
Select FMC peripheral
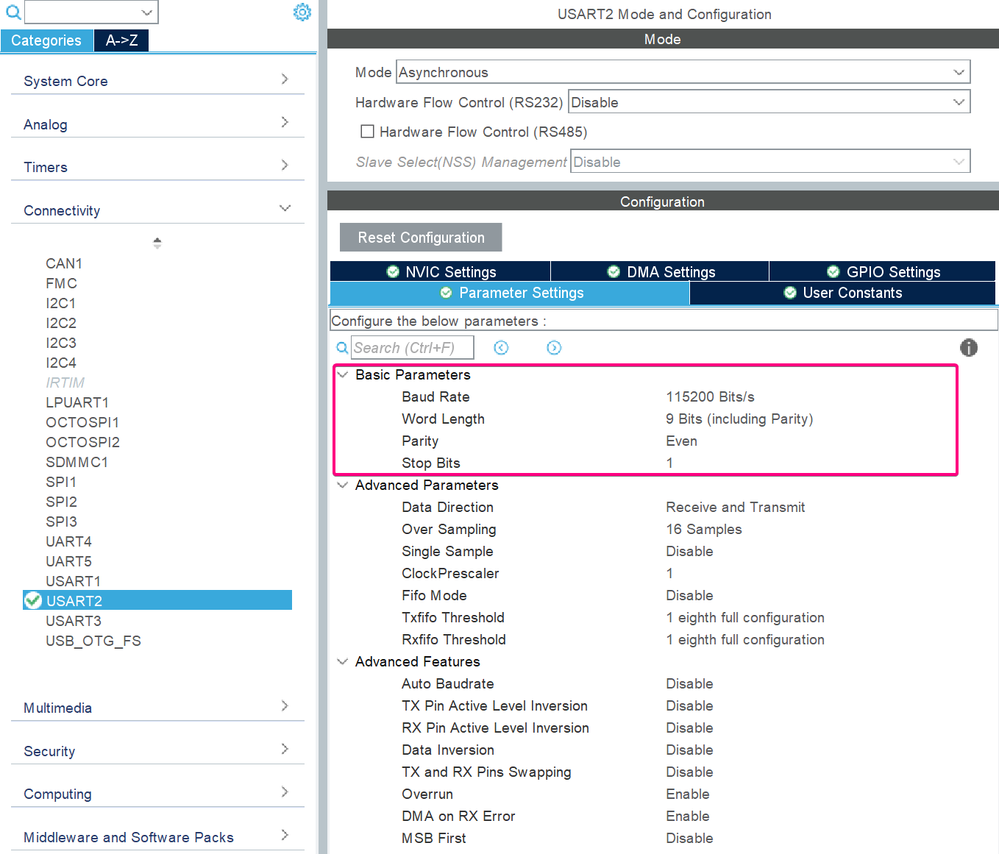coord(61,283)
